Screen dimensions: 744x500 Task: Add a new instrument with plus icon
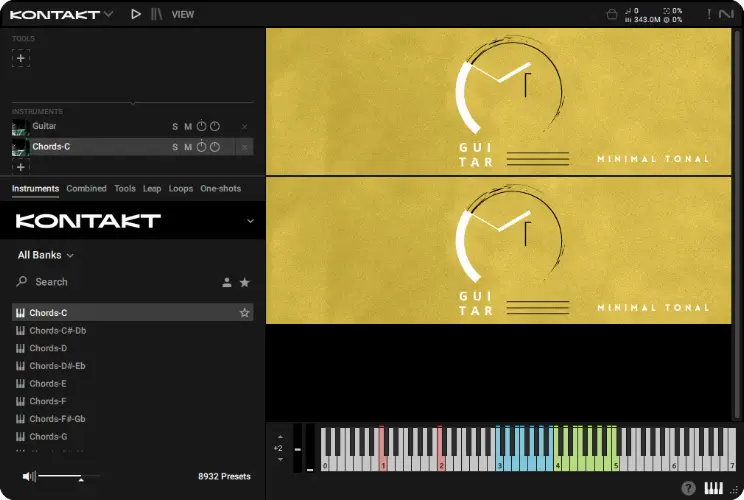[x=21, y=167]
